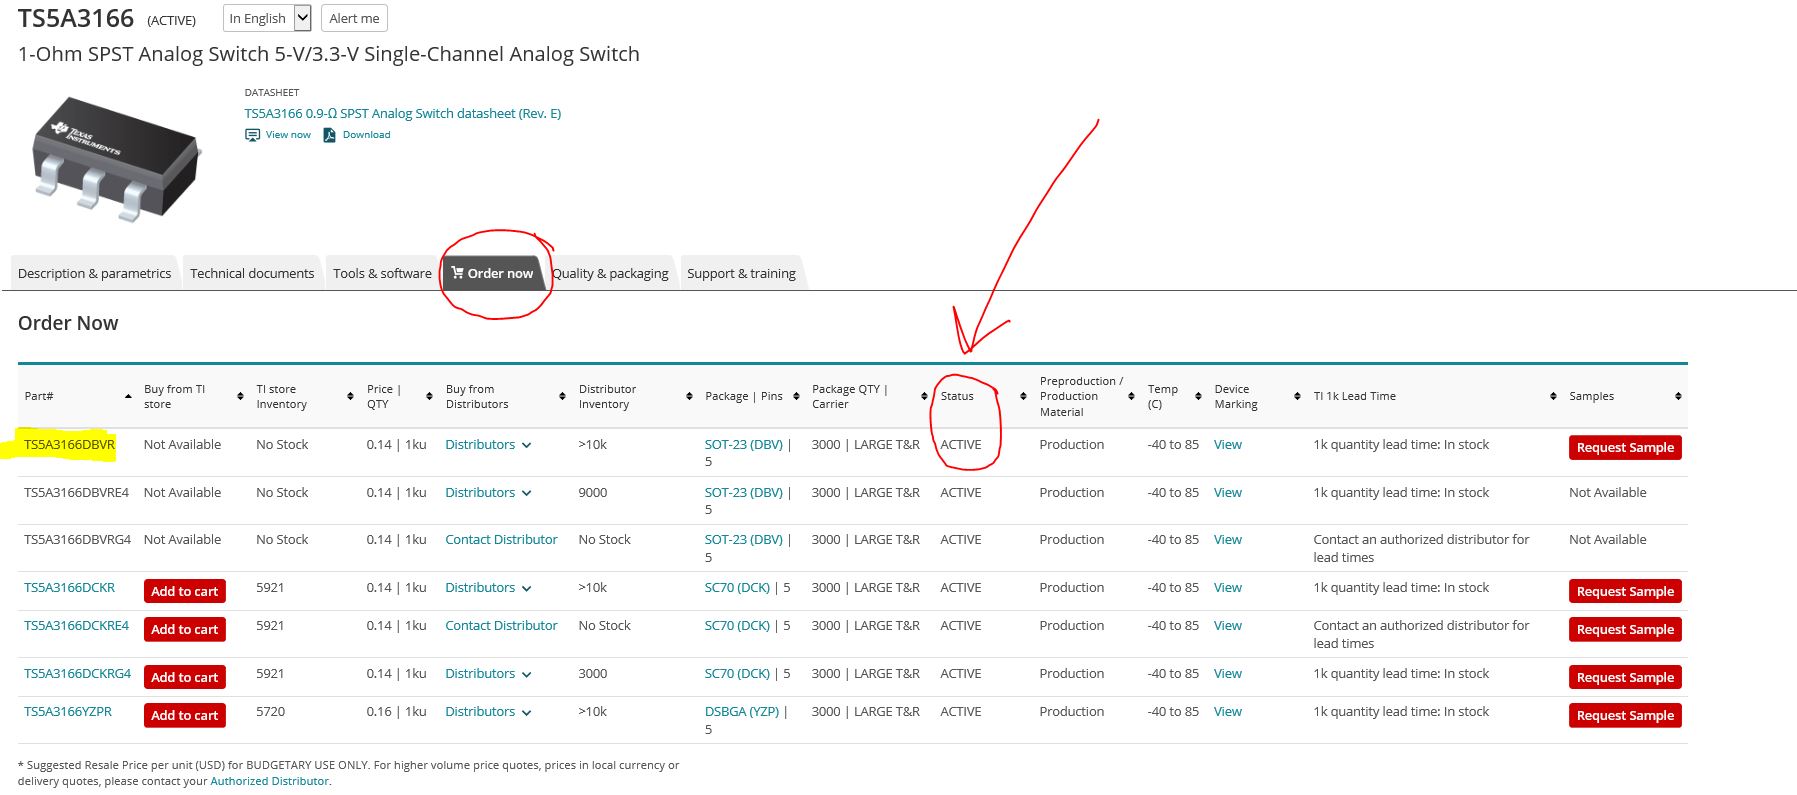Viewport: 1797px width, 795px height.
Task: Open DSBGA (YZP) package link
Action: [x=742, y=712]
